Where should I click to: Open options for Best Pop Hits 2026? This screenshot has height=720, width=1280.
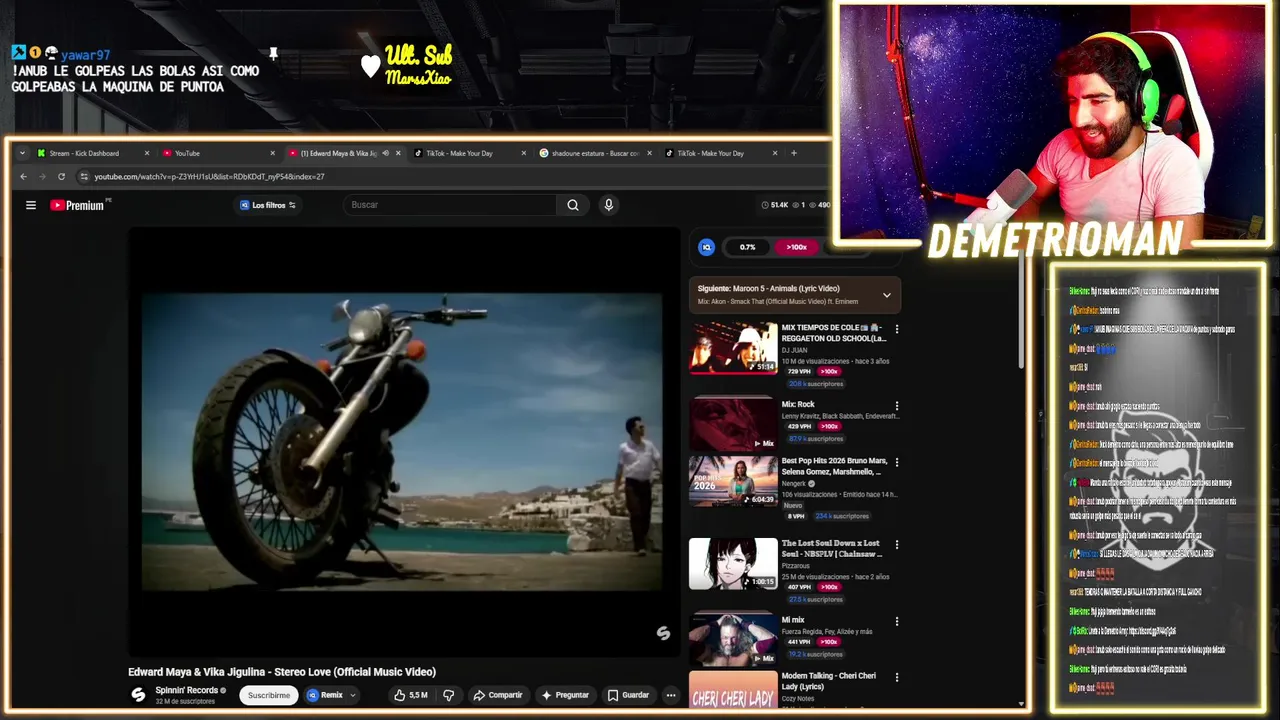pos(896,463)
